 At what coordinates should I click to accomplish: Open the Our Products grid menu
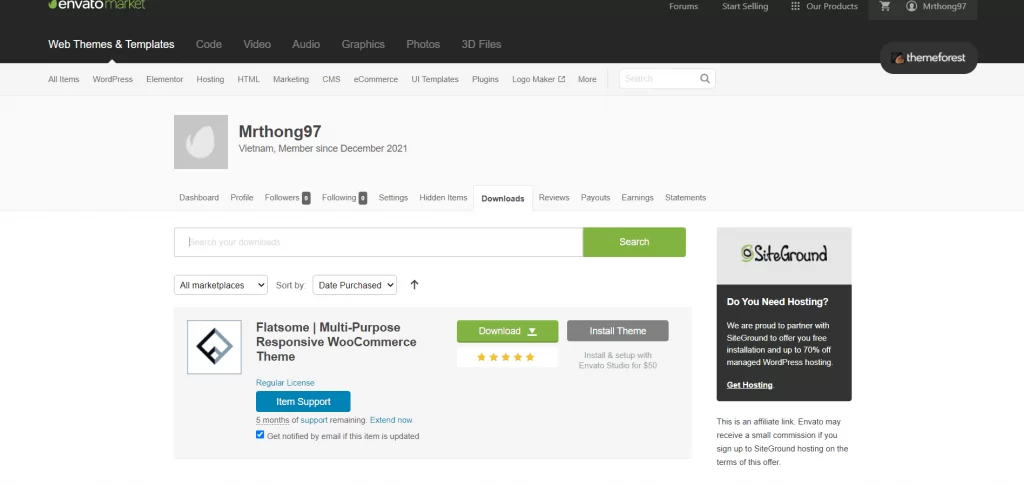(x=824, y=7)
